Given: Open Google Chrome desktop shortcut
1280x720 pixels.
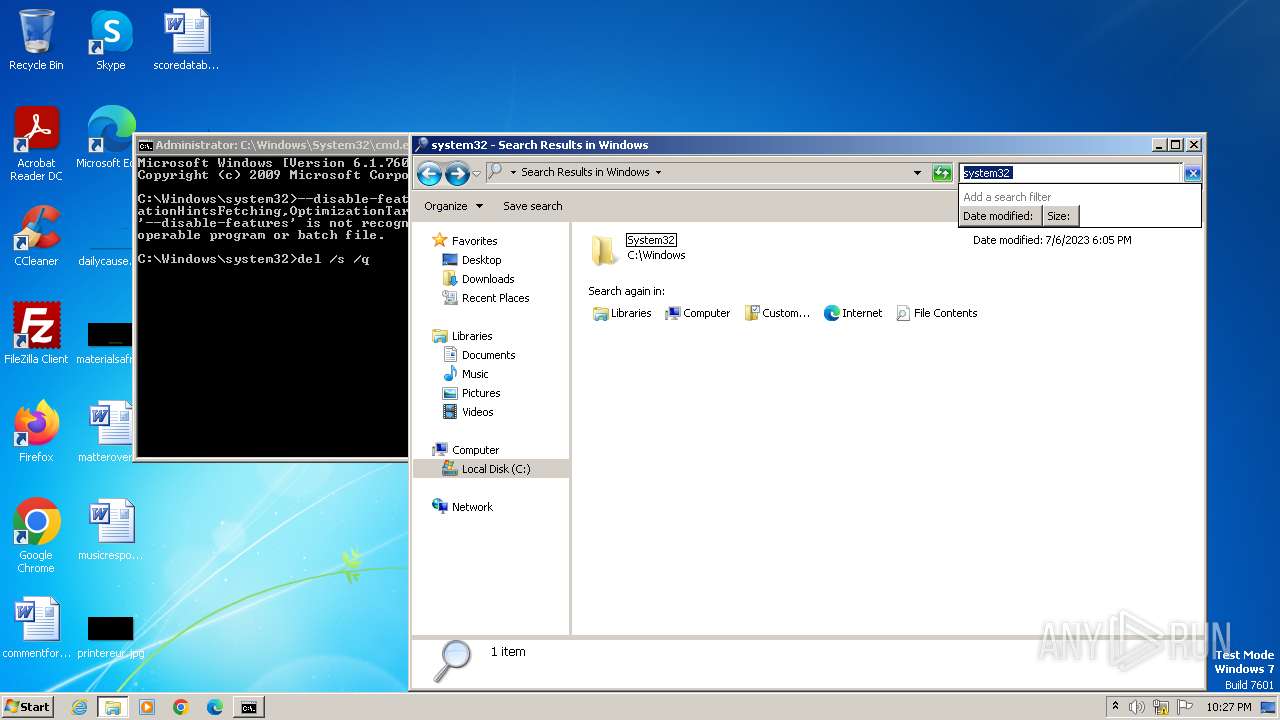Looking at the screenshot, I should (x=36, y=536).
